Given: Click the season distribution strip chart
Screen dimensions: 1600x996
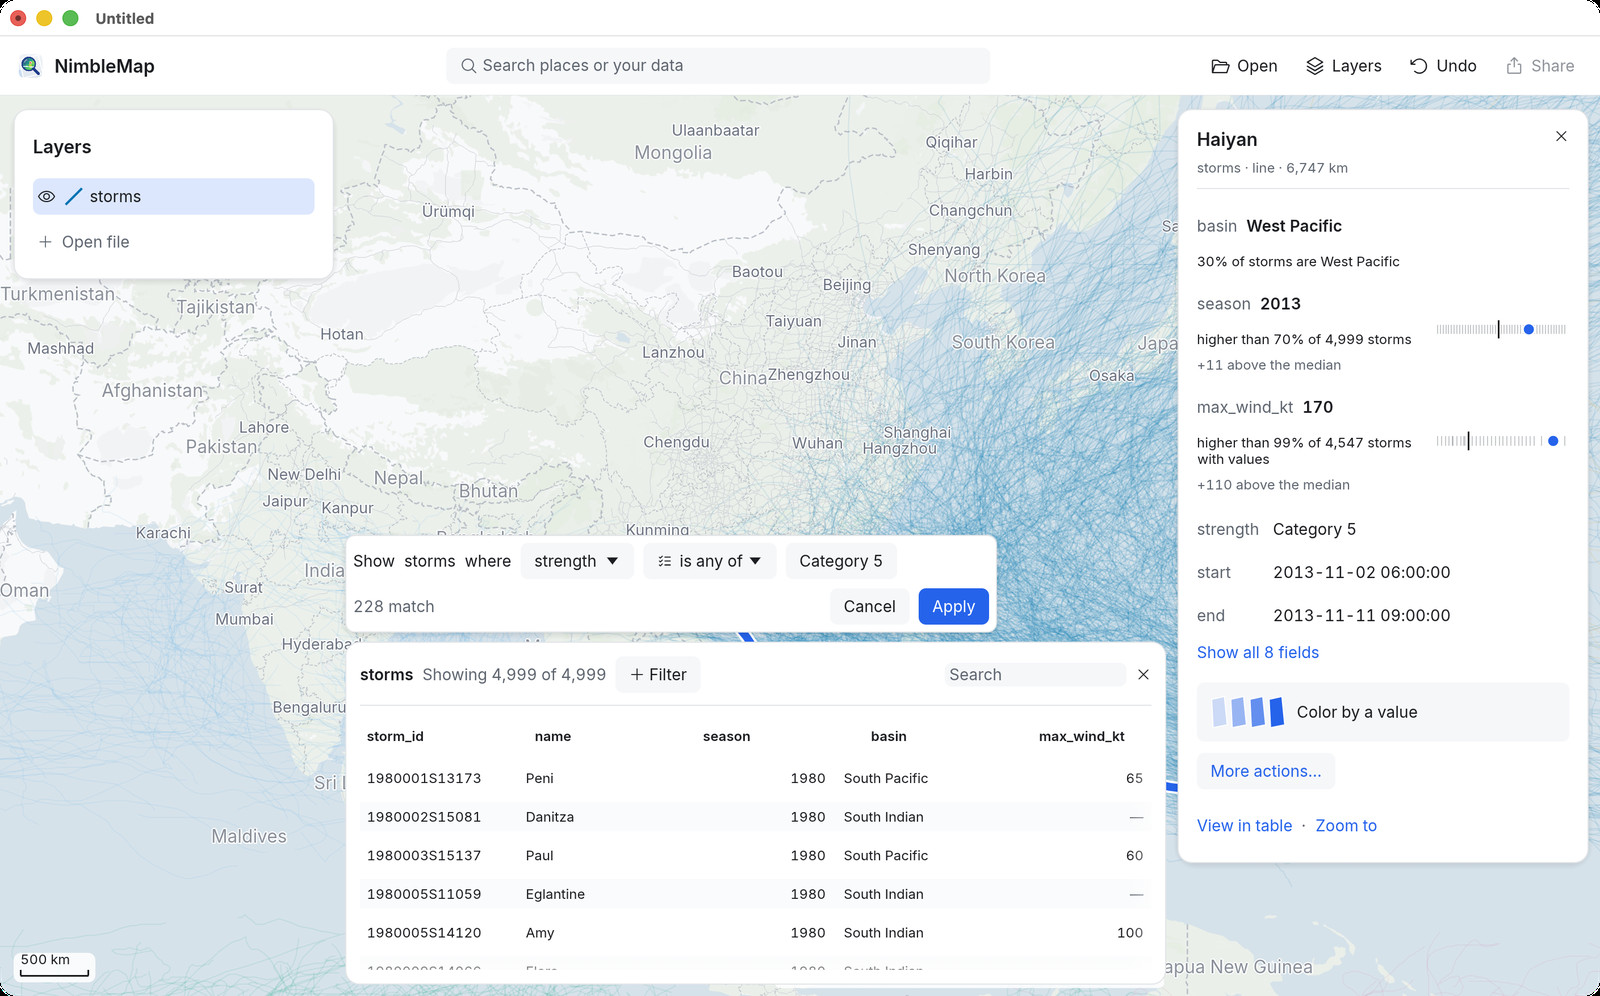Looking at the screenshot, I should 1501,329.
